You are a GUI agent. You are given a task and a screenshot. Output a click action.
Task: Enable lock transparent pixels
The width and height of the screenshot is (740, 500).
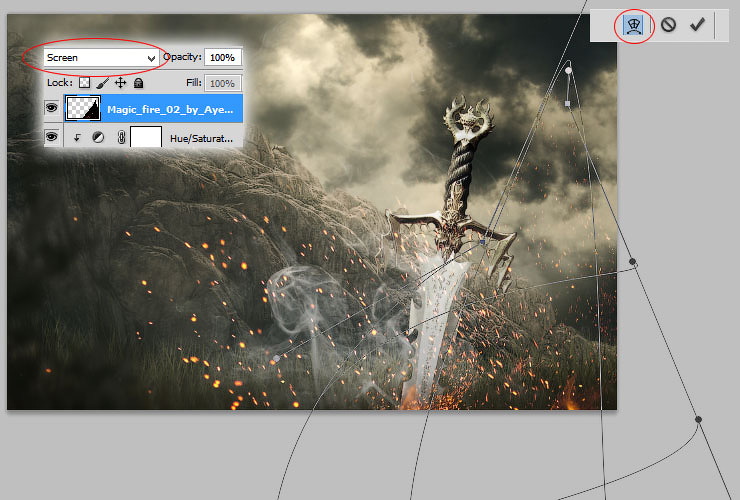pyautogui.click(x=84, y=83)
